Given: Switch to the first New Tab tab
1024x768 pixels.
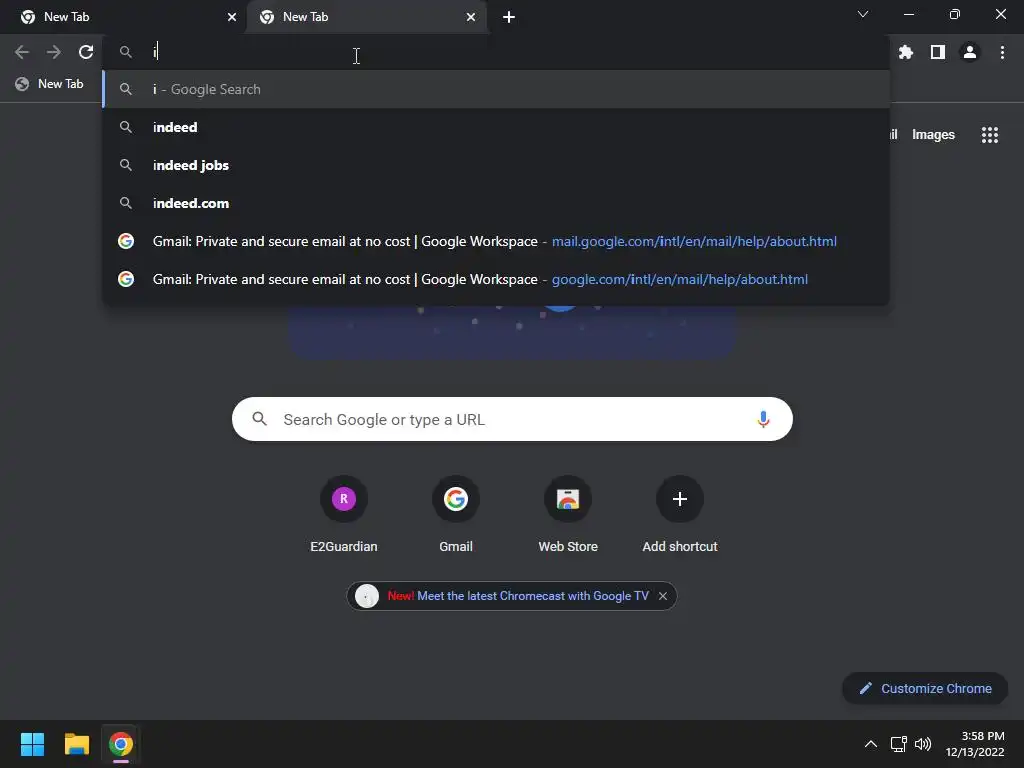Looking at the screenshot, I should tap(123, 17).
